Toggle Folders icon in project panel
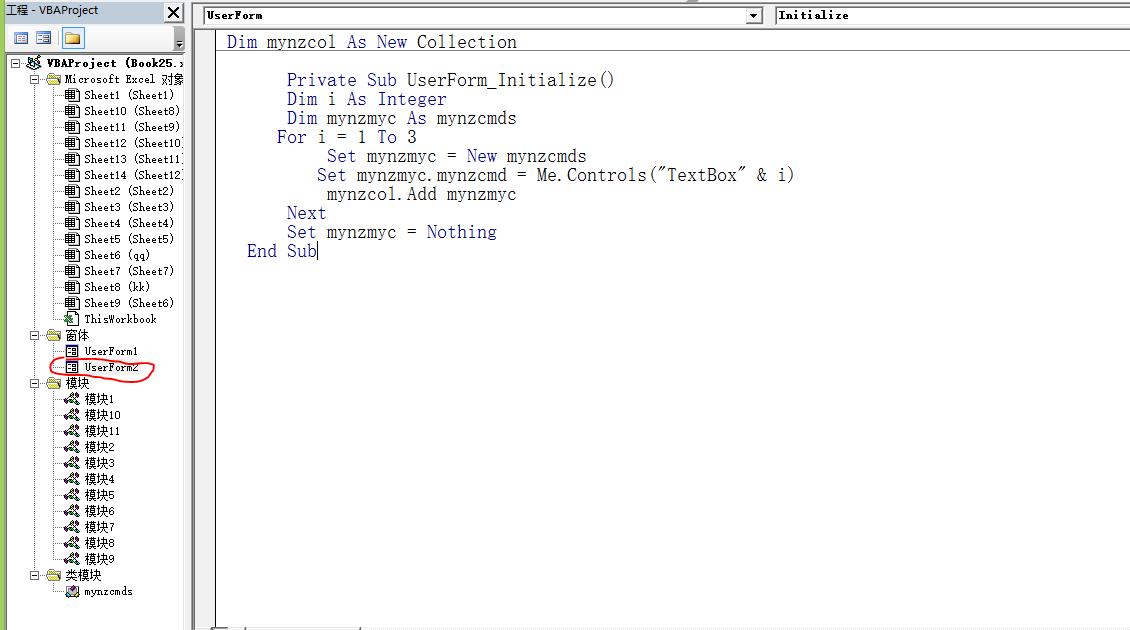Image resolution: width=1130 pixels, height=630 pixels. [x=73, y=37]
